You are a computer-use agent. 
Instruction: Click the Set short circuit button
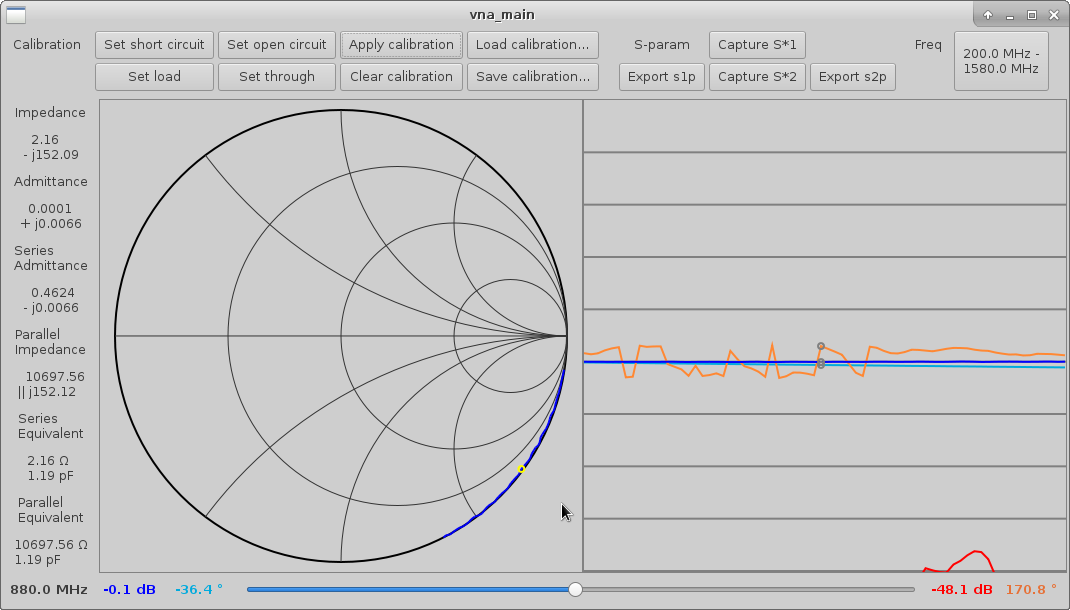(x=154, y=45)
